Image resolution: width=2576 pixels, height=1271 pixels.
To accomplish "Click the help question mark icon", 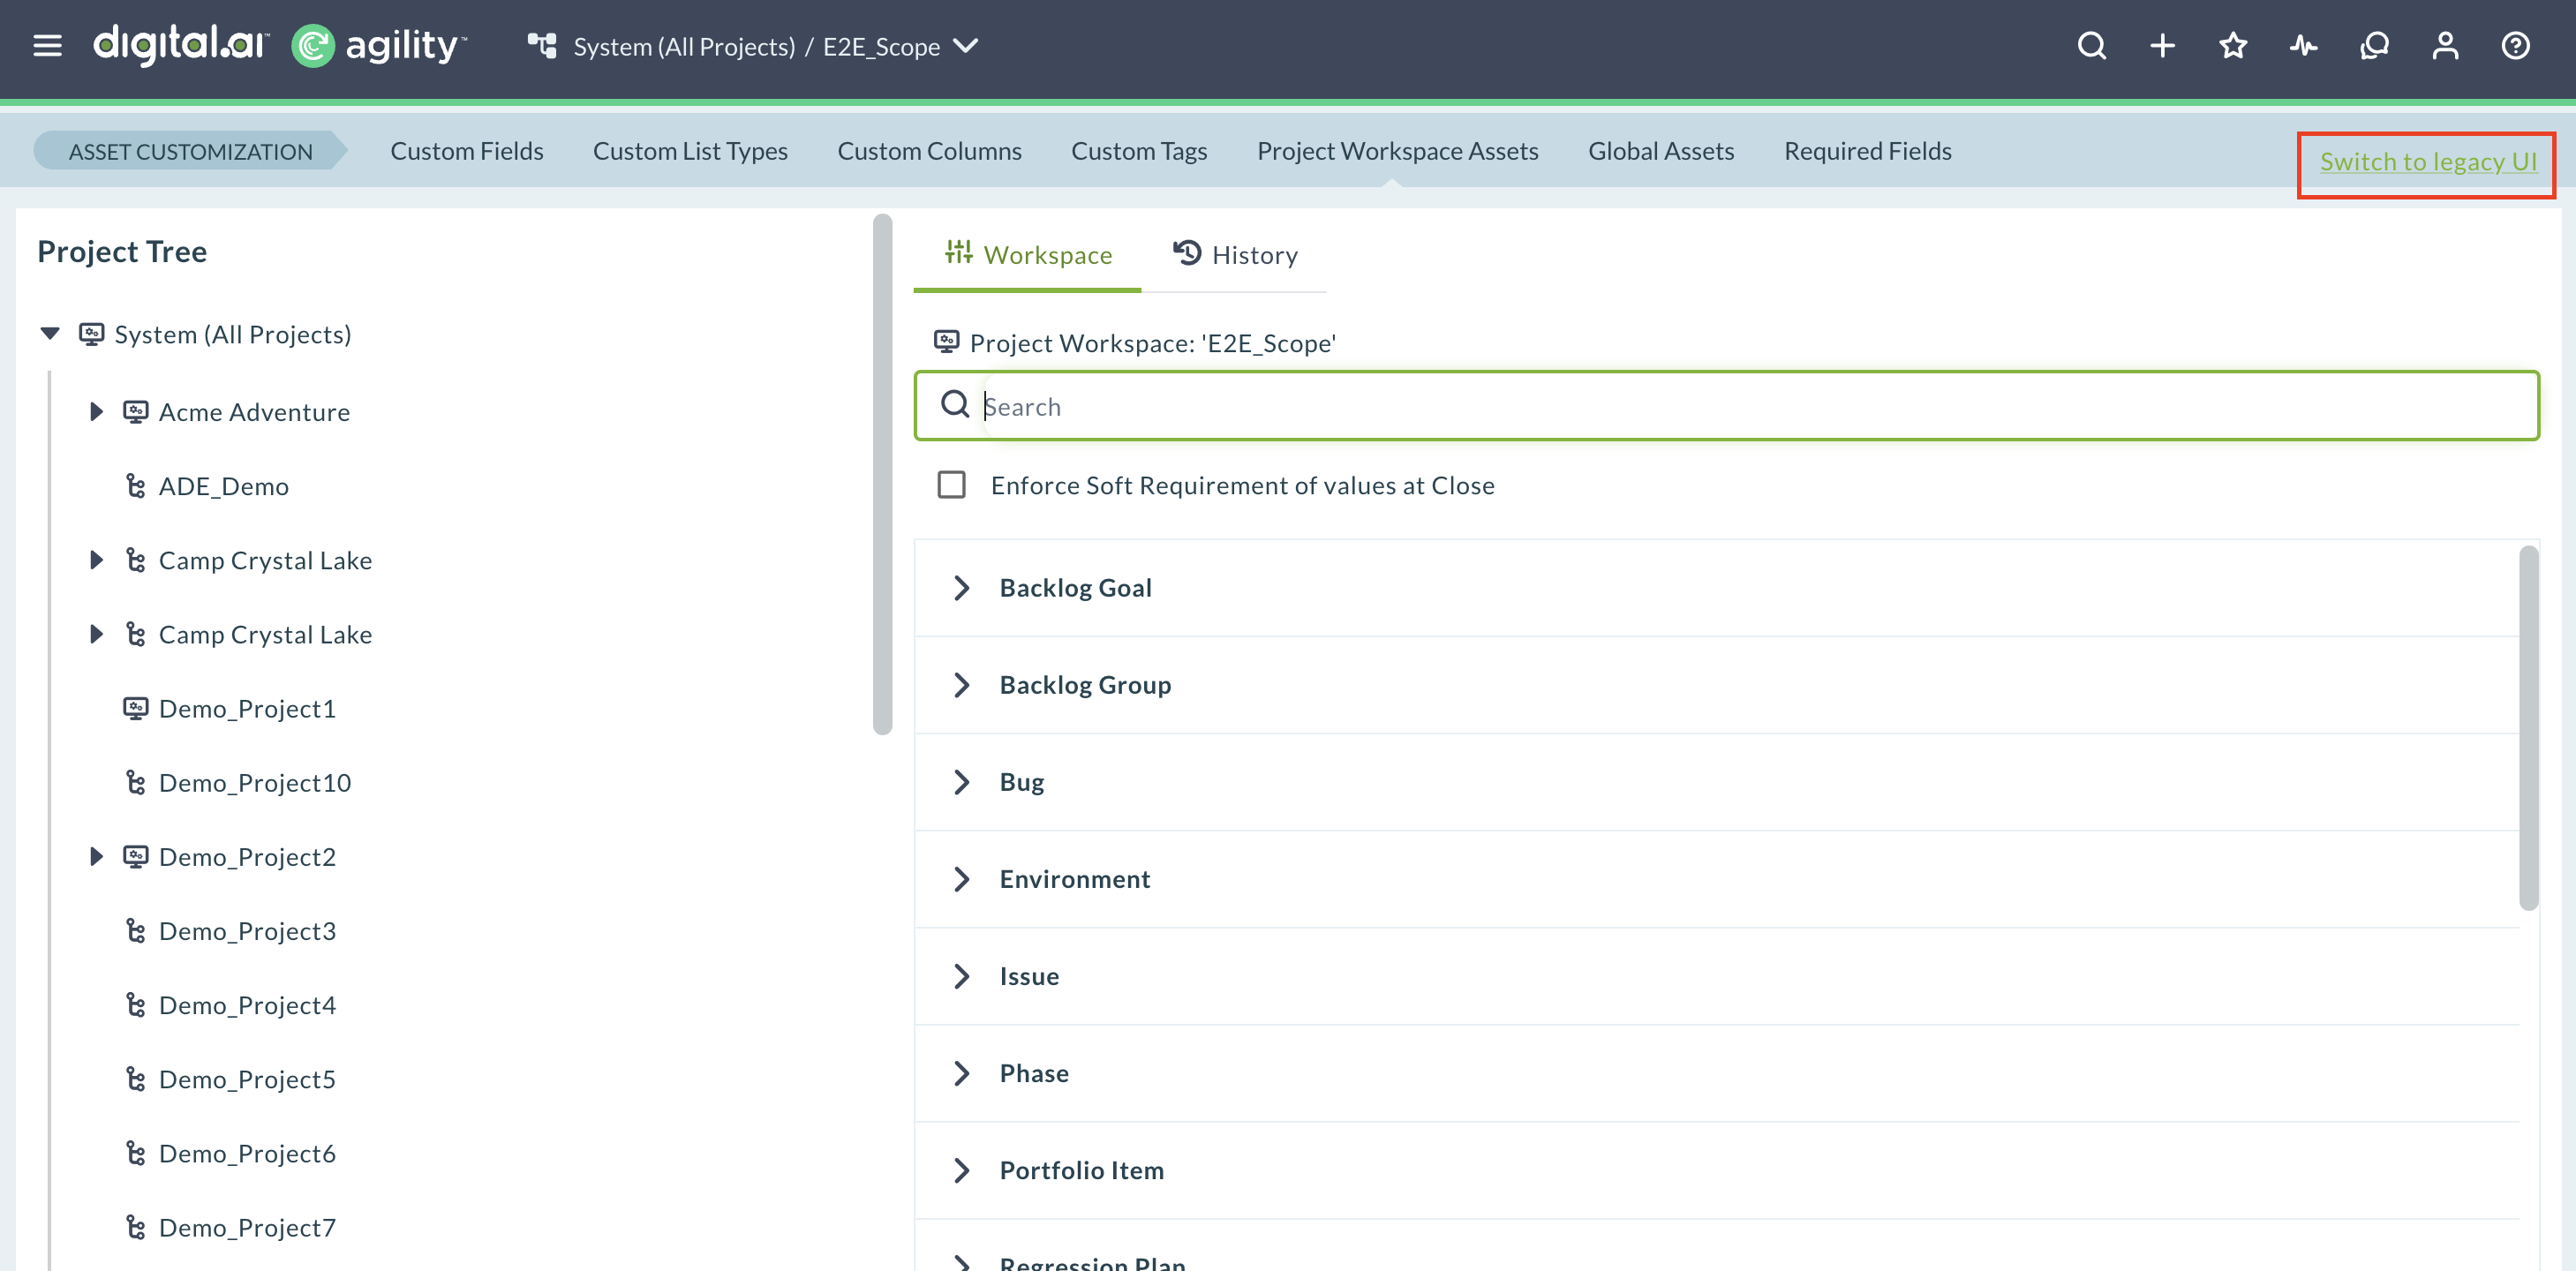I will (2516, 46).
